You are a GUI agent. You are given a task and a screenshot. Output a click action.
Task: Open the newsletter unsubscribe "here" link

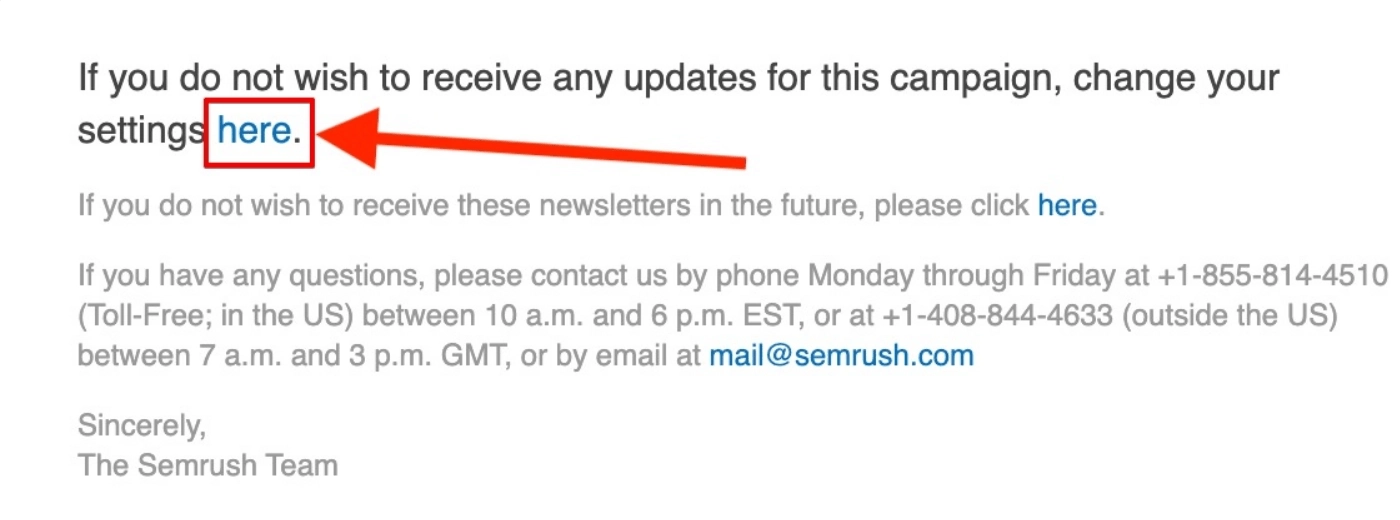(x=1067, y=207)
